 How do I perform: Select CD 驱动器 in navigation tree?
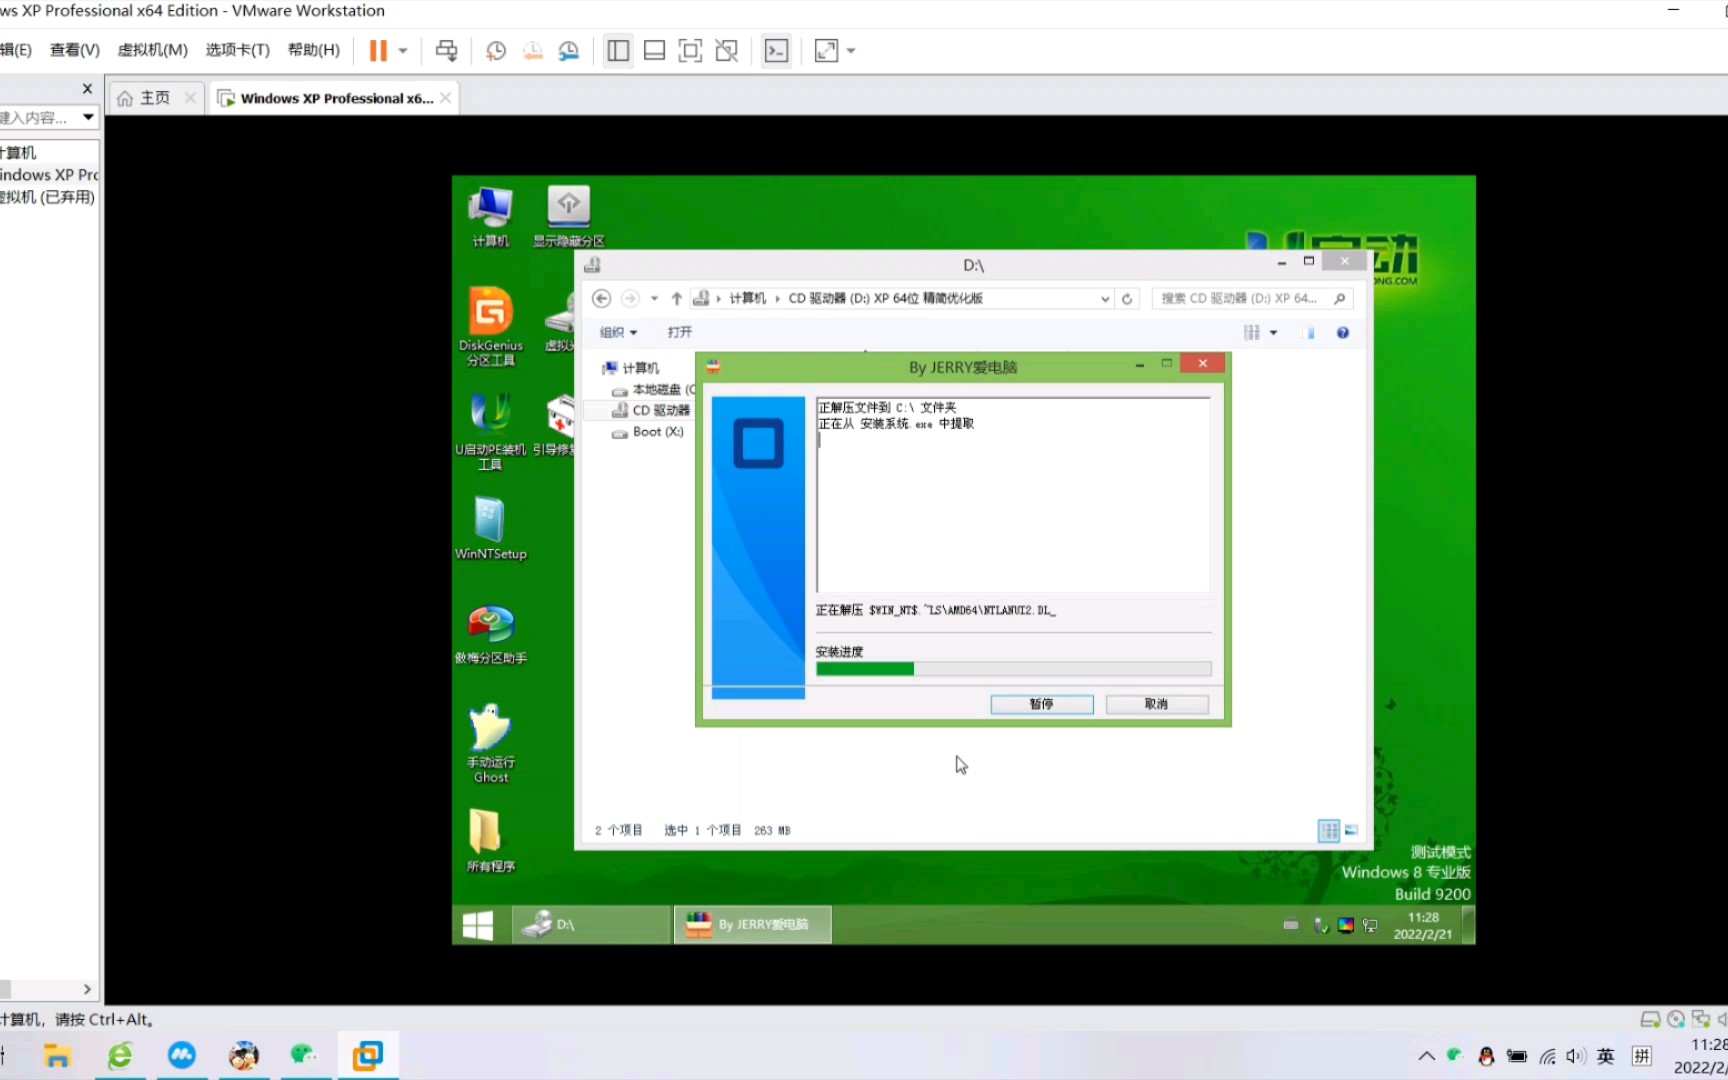(651, 410)
